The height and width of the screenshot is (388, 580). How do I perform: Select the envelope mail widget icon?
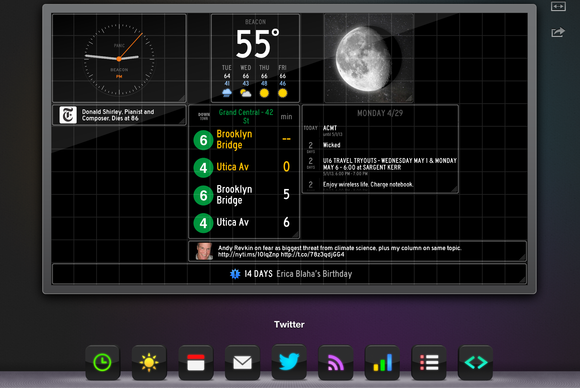(242, 362)
